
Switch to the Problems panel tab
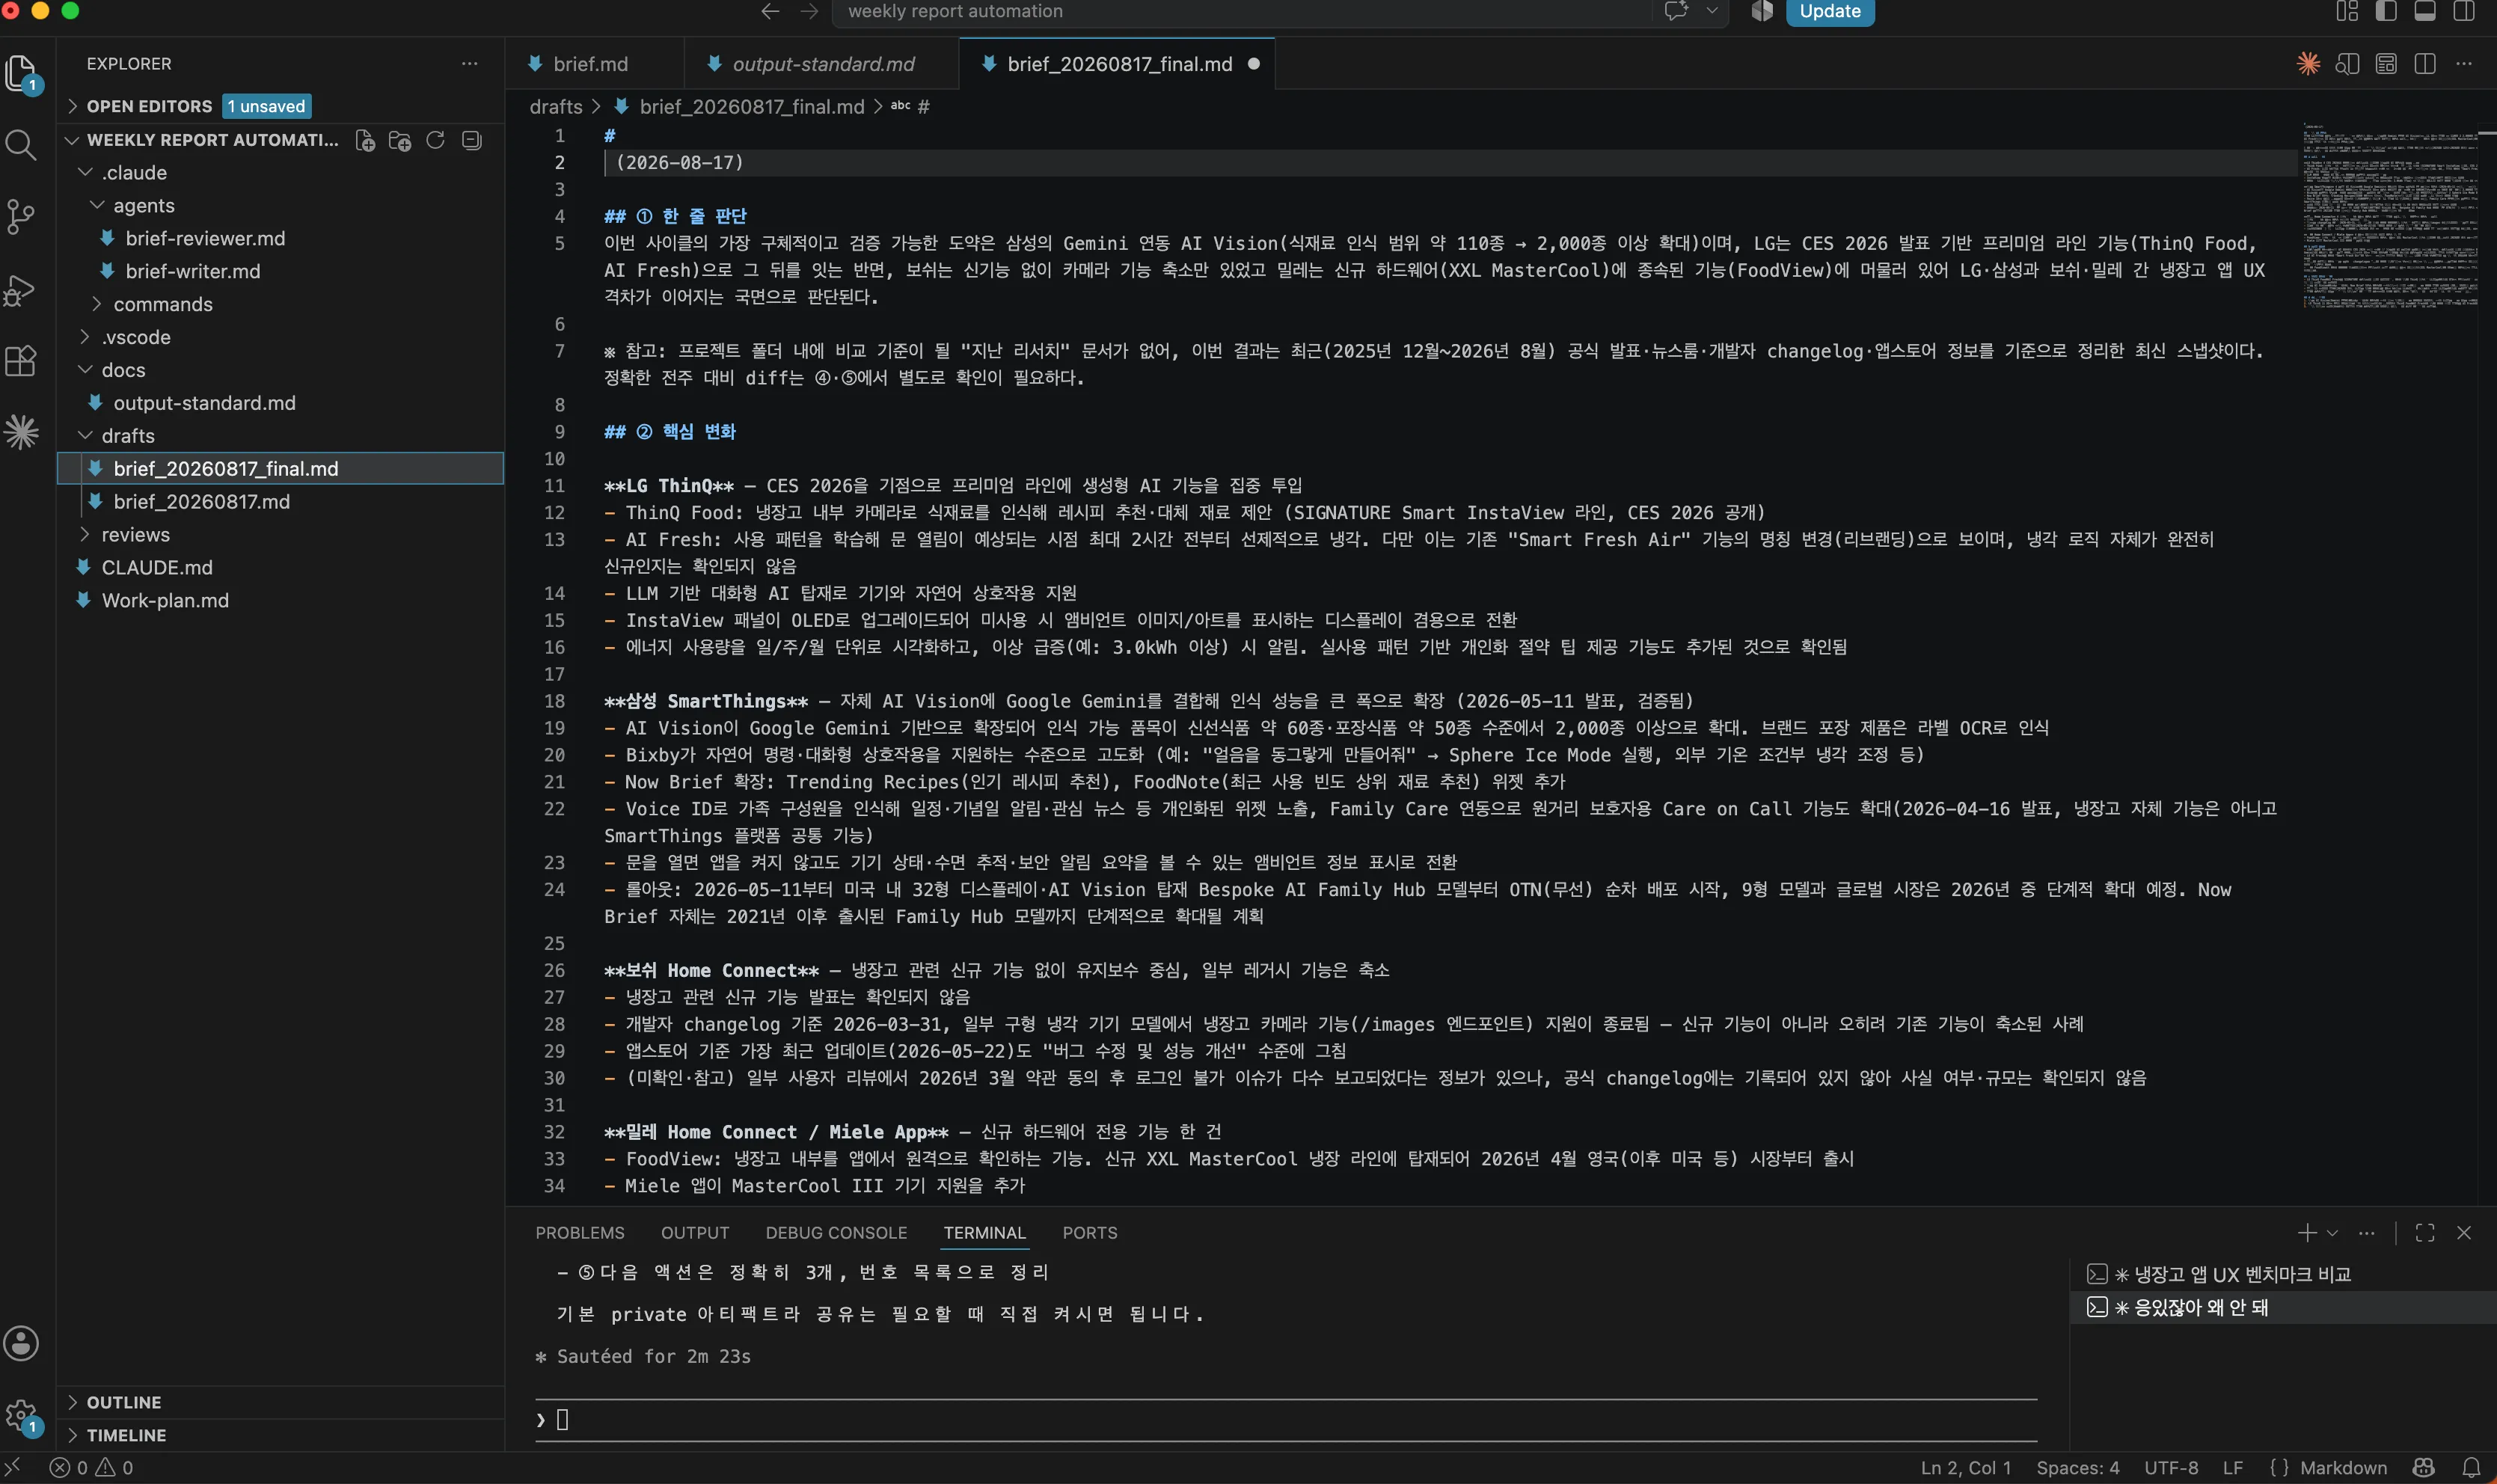pos(579,1233)
